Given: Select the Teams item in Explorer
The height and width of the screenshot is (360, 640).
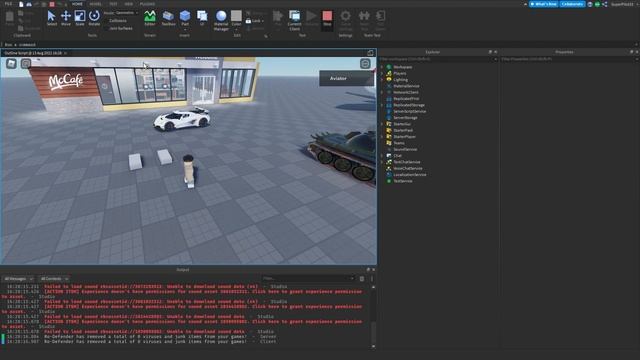Looking at the screenshot, I should tap(399, 143).
